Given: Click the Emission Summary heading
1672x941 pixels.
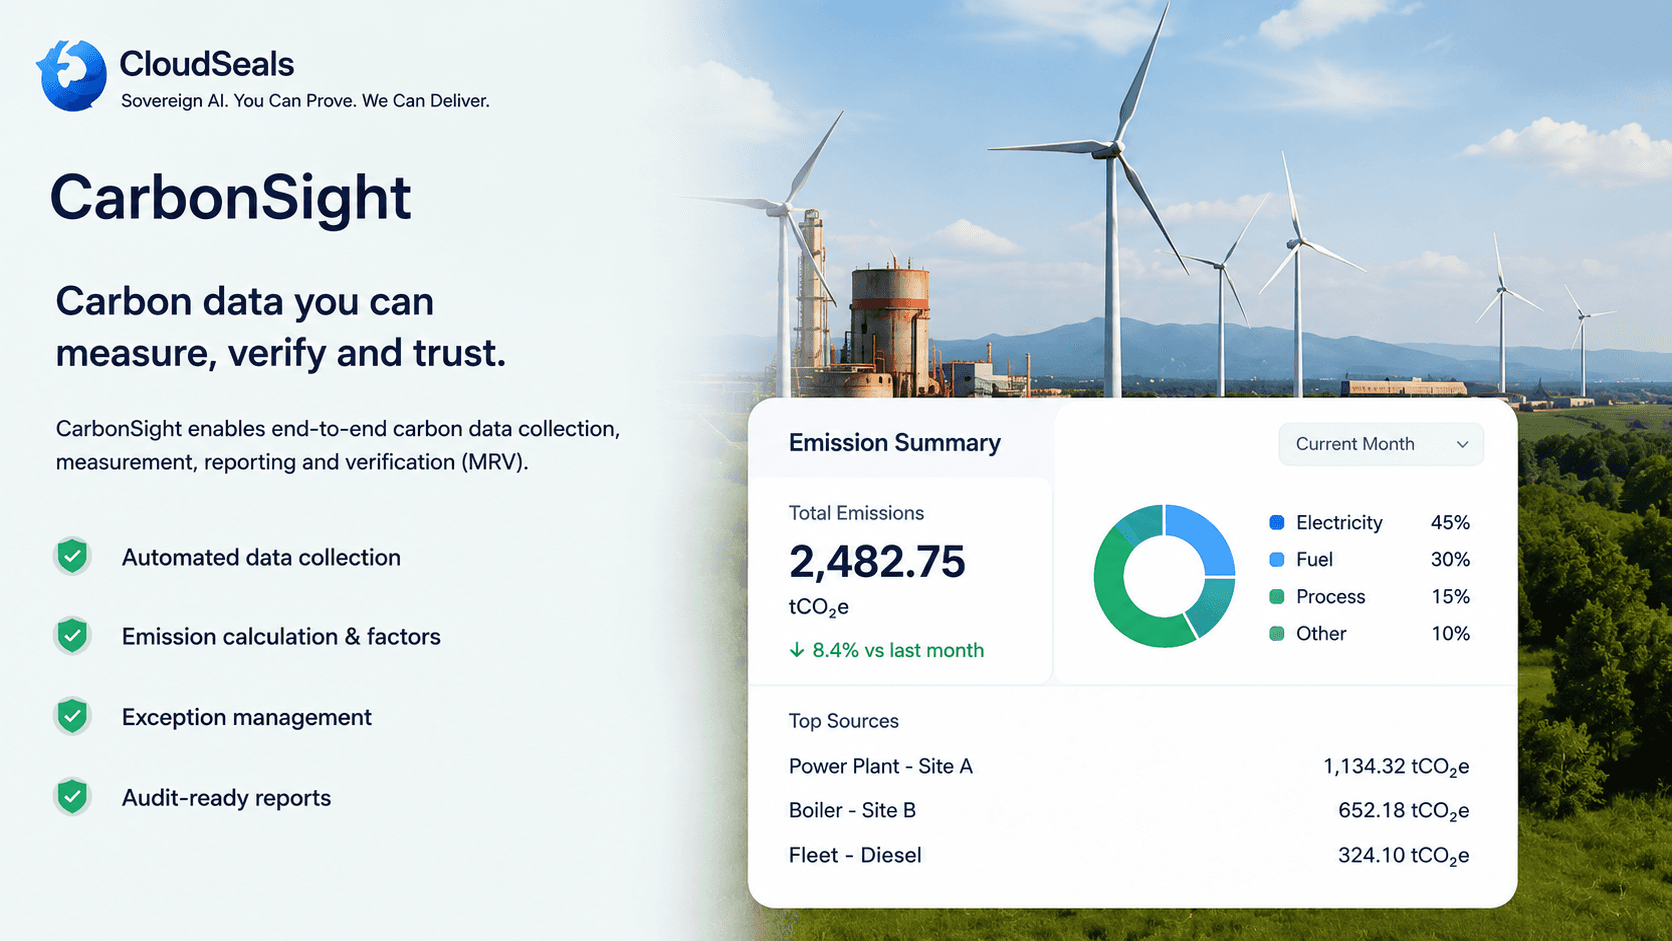Looking at the screenshot, I should coord(895,443).
